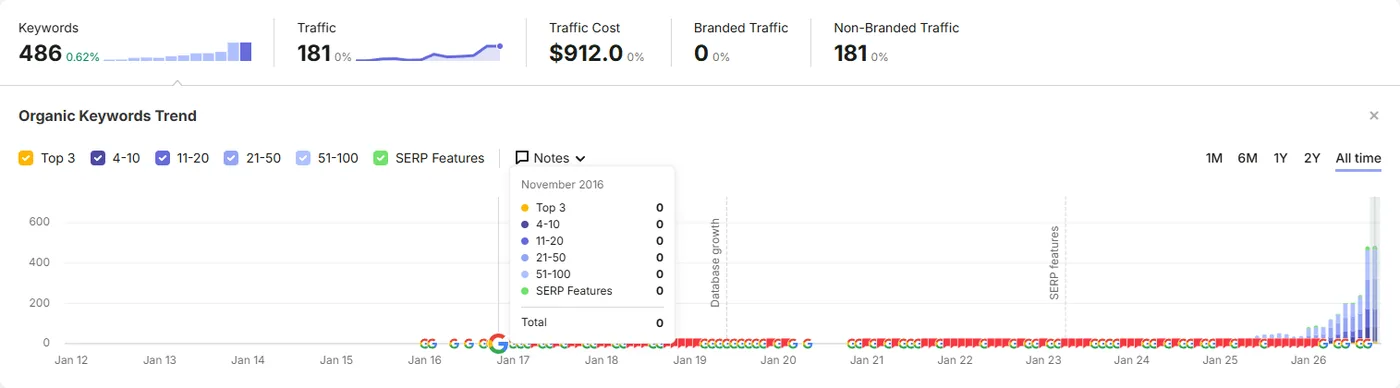Viewport: 1400px width, 388px height.
Task: Close the Organic Keywords Trend panel
Action: click(x=1374, y=116)
